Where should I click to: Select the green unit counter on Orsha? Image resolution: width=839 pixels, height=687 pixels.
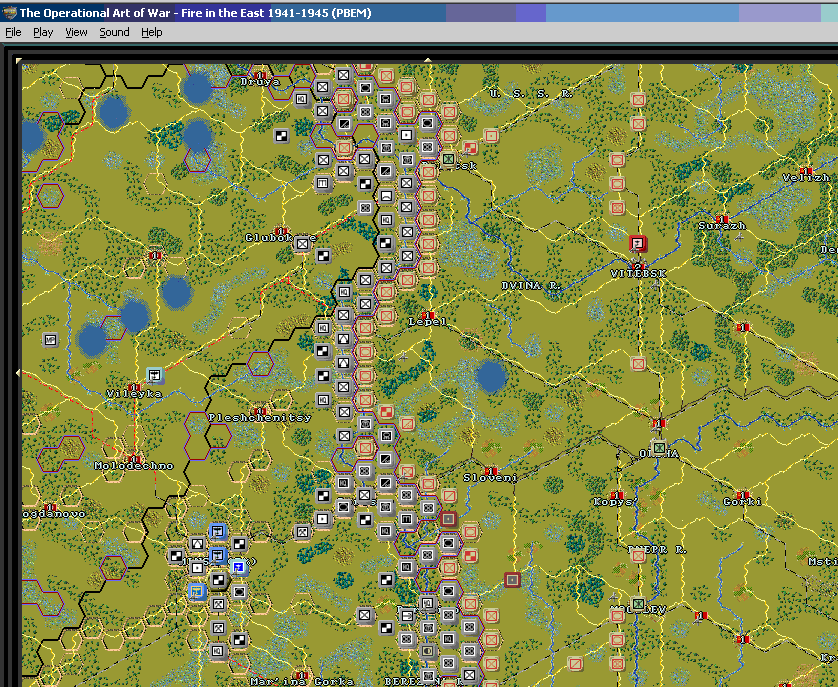tap(659, 447)
